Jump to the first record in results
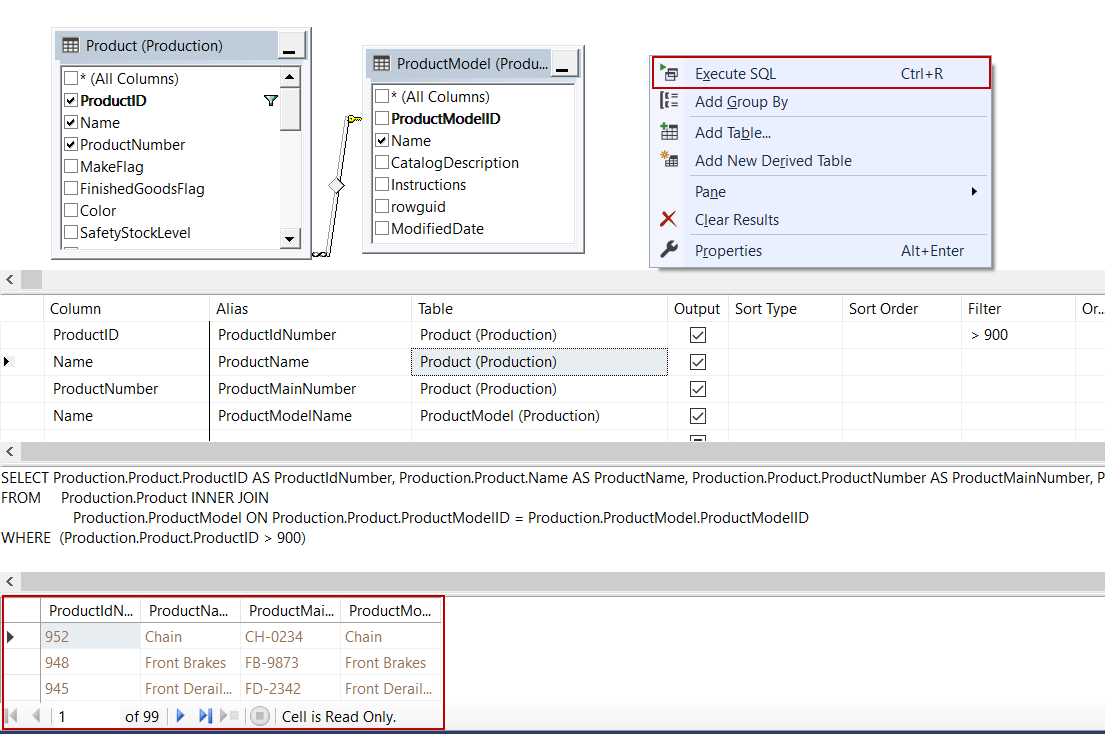The image size is (1105, 734). 14,715
